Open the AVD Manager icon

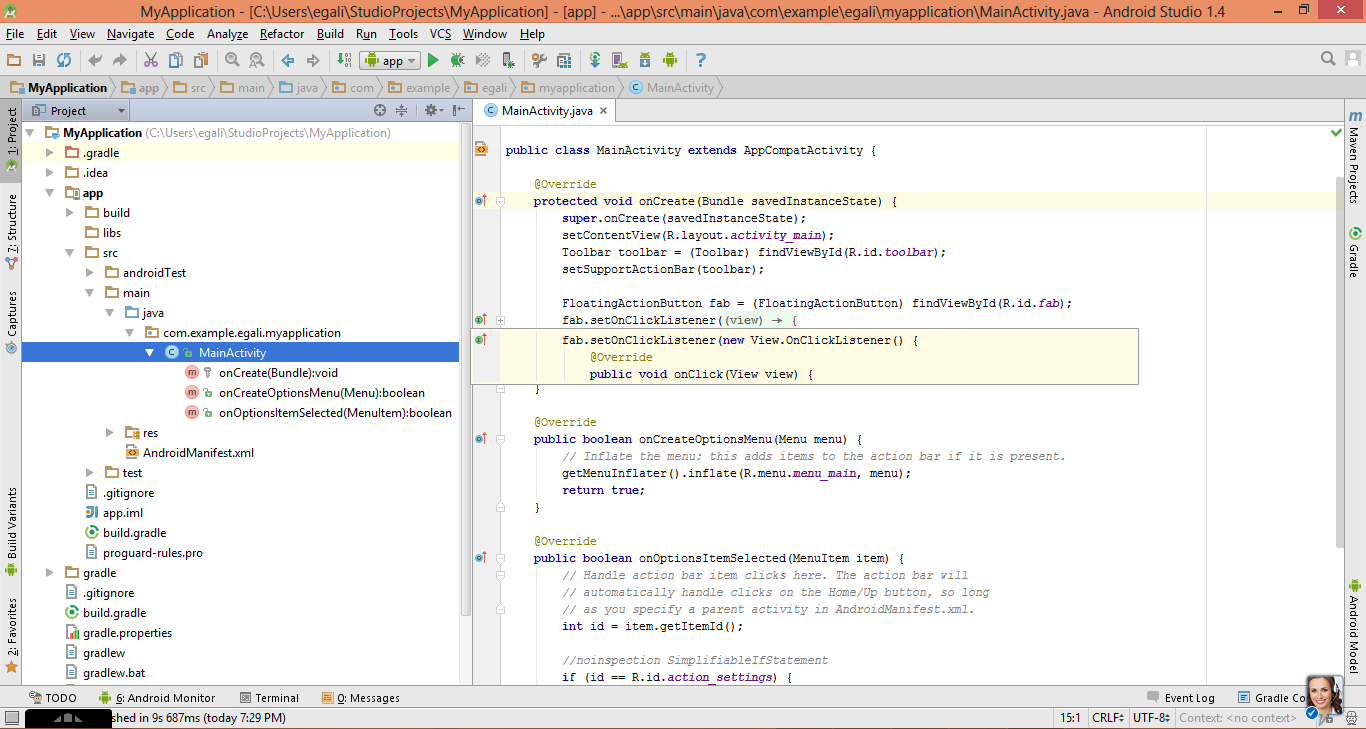tap(620, 61)
